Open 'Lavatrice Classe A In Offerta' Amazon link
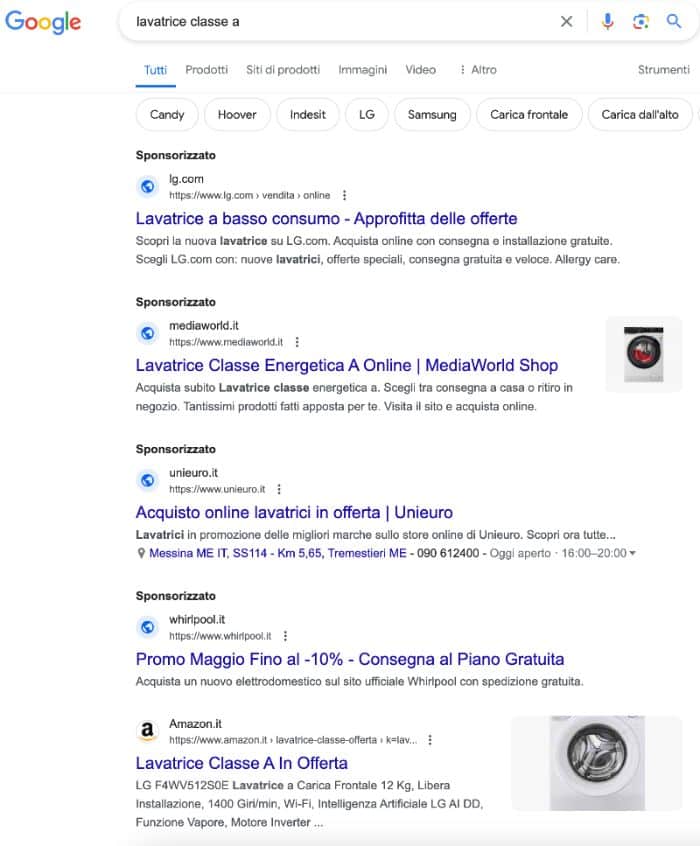 pyautogui.click(x=241, y=763)
